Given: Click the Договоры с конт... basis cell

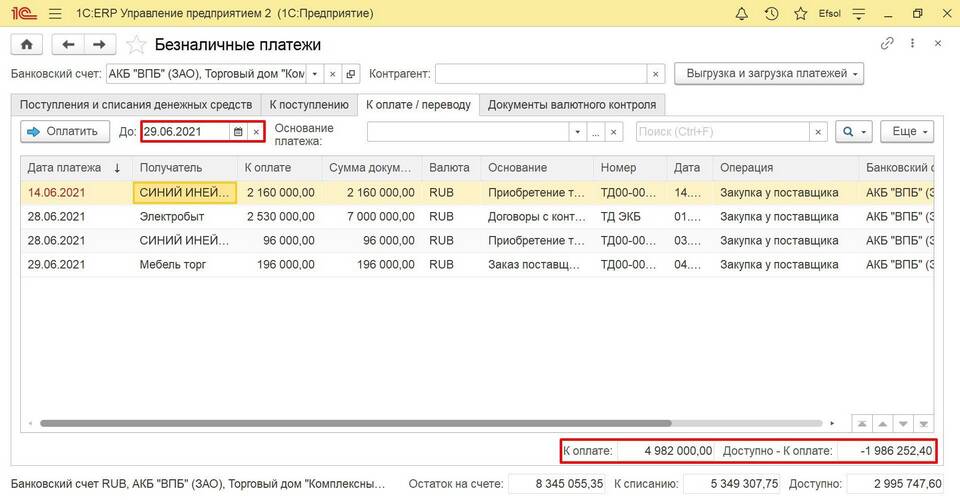Looking at the screenshot, I should click(x=537, y=217).
